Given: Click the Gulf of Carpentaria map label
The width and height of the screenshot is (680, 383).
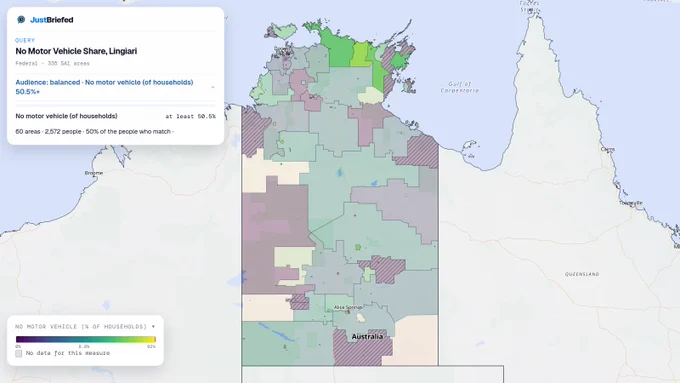Looking at the screenshot, I should (460, 87).
